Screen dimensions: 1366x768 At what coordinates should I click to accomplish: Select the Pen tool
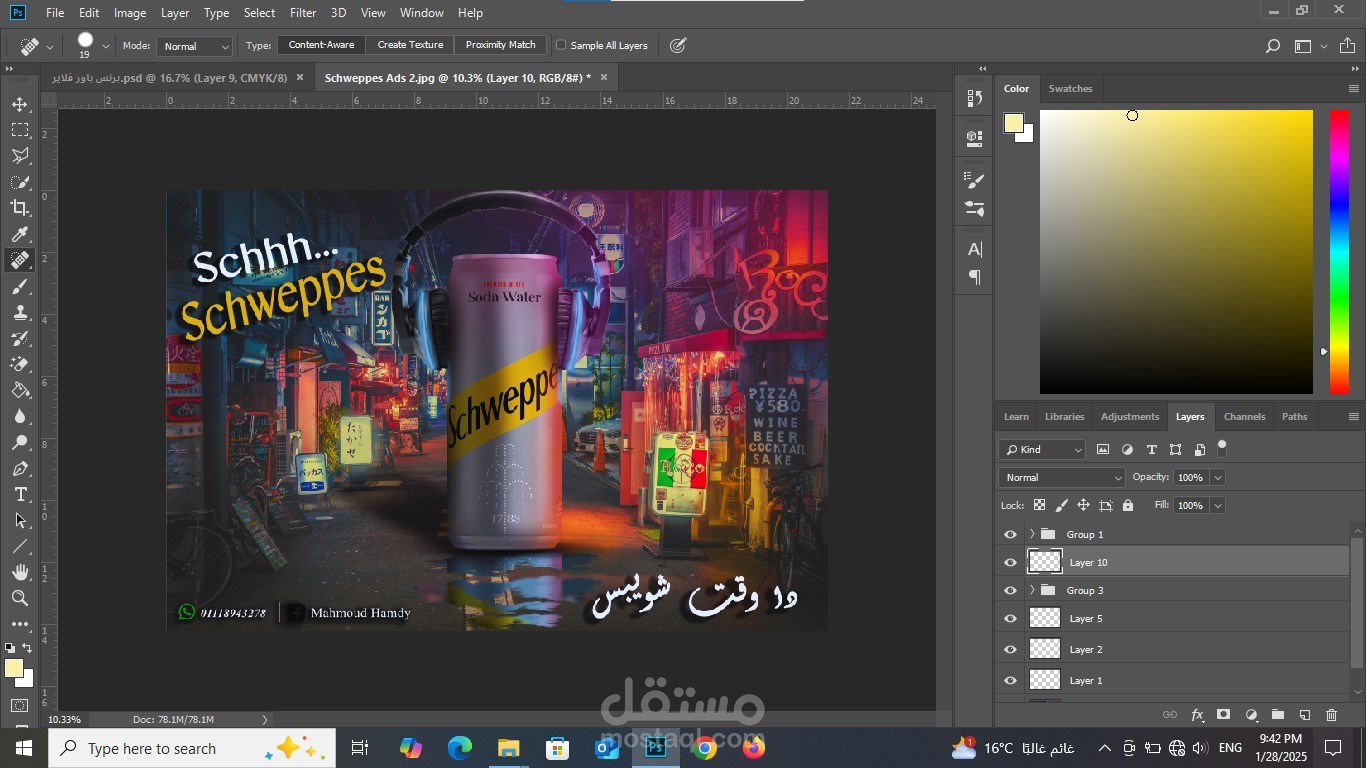click(x=20, y=468)
